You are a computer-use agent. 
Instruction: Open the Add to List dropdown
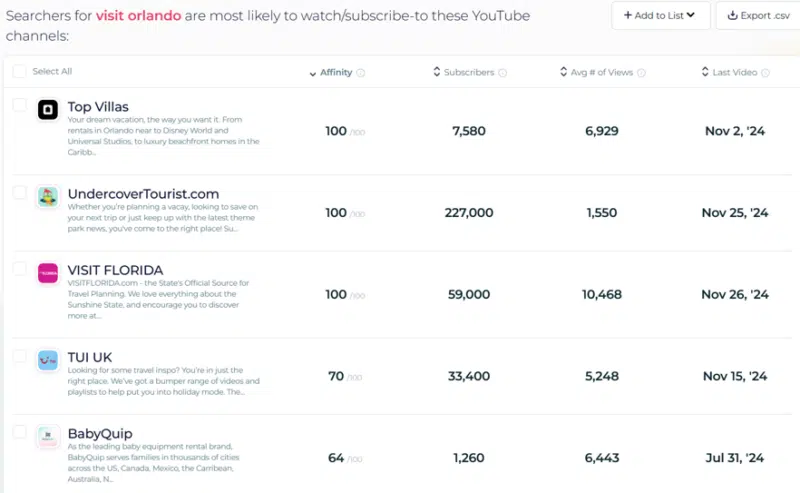(x=660, y=15)
